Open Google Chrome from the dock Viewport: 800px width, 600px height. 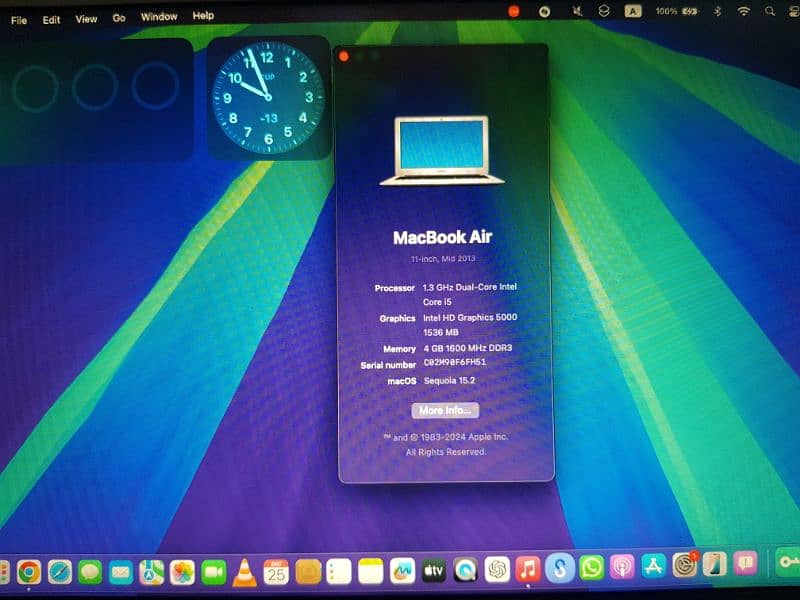[29, 571]
